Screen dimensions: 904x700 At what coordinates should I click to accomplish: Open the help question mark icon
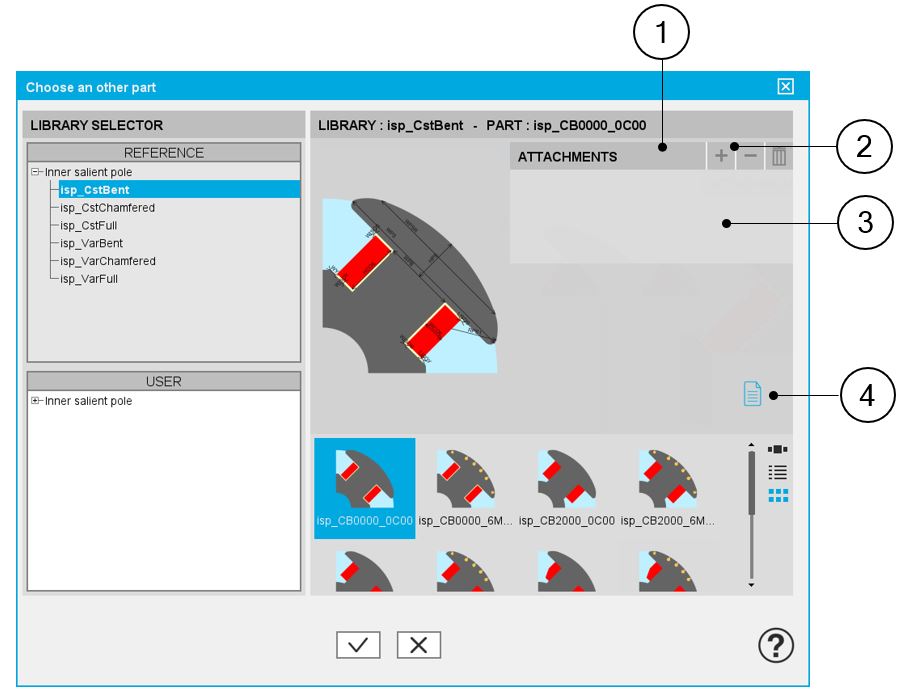tap(775, 646)
